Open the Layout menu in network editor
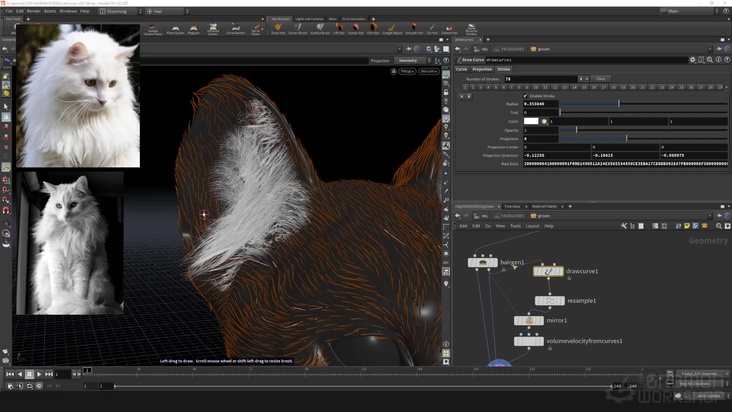The width and height of the screenshot is (732, 412). (x=532, y=226)
